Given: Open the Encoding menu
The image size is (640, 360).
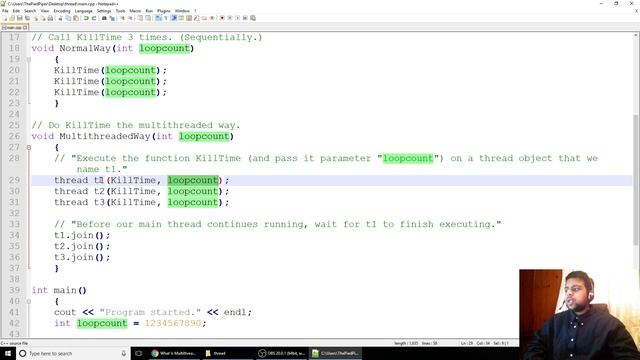Looking at the screenshot, I should tap(62, 11).
